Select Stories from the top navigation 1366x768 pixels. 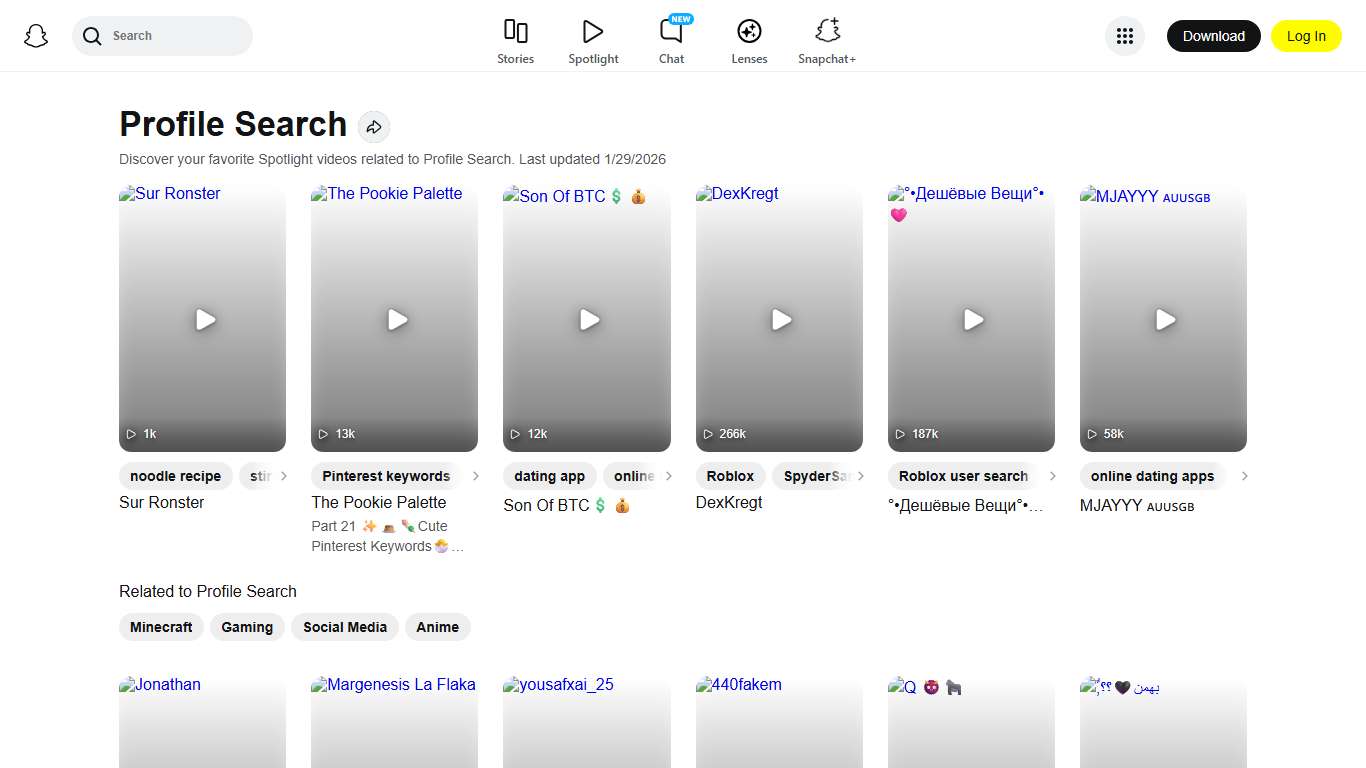[x=515, y=31]
